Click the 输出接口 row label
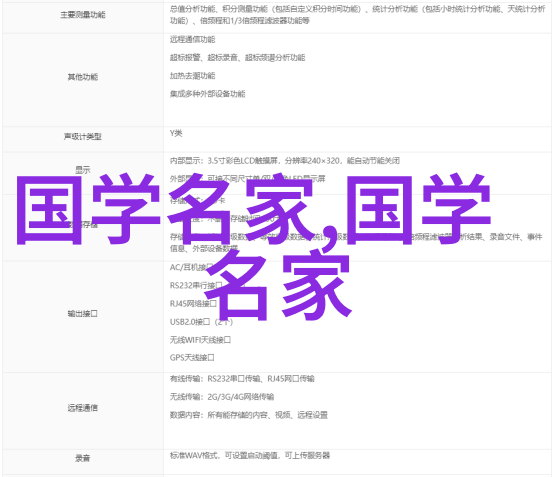Image resolution: width=554 pixels, height=477 pixels. pos(83,313)
